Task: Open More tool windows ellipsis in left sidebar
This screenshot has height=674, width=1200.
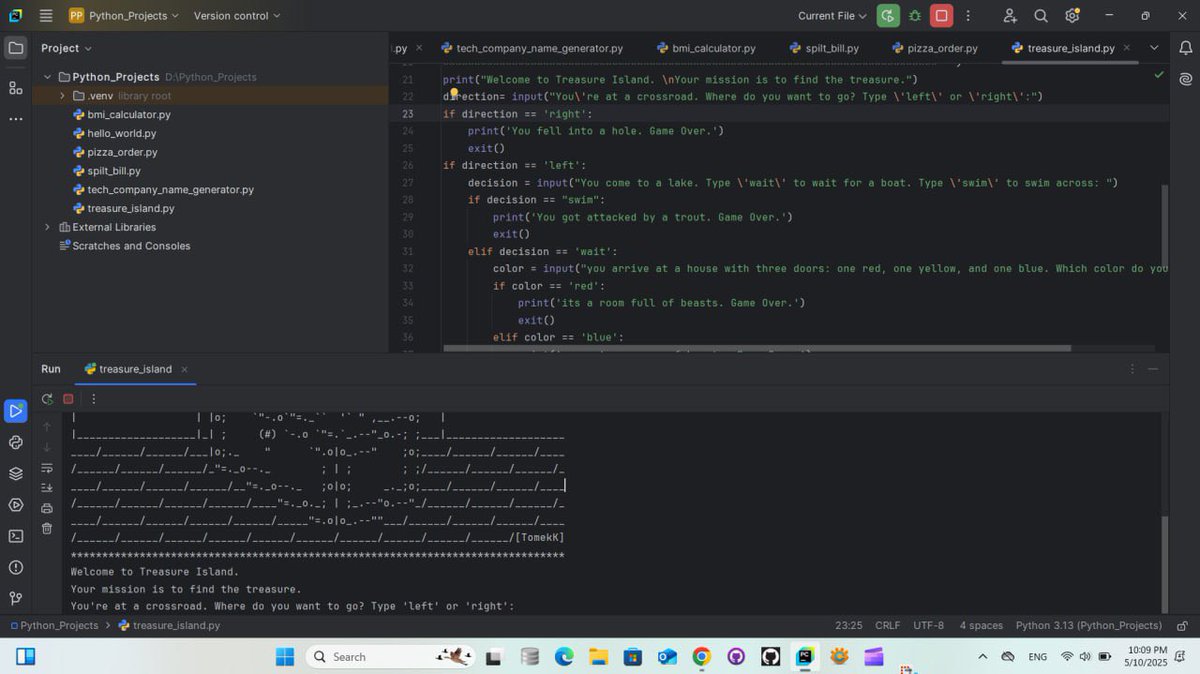Action: 15,119
